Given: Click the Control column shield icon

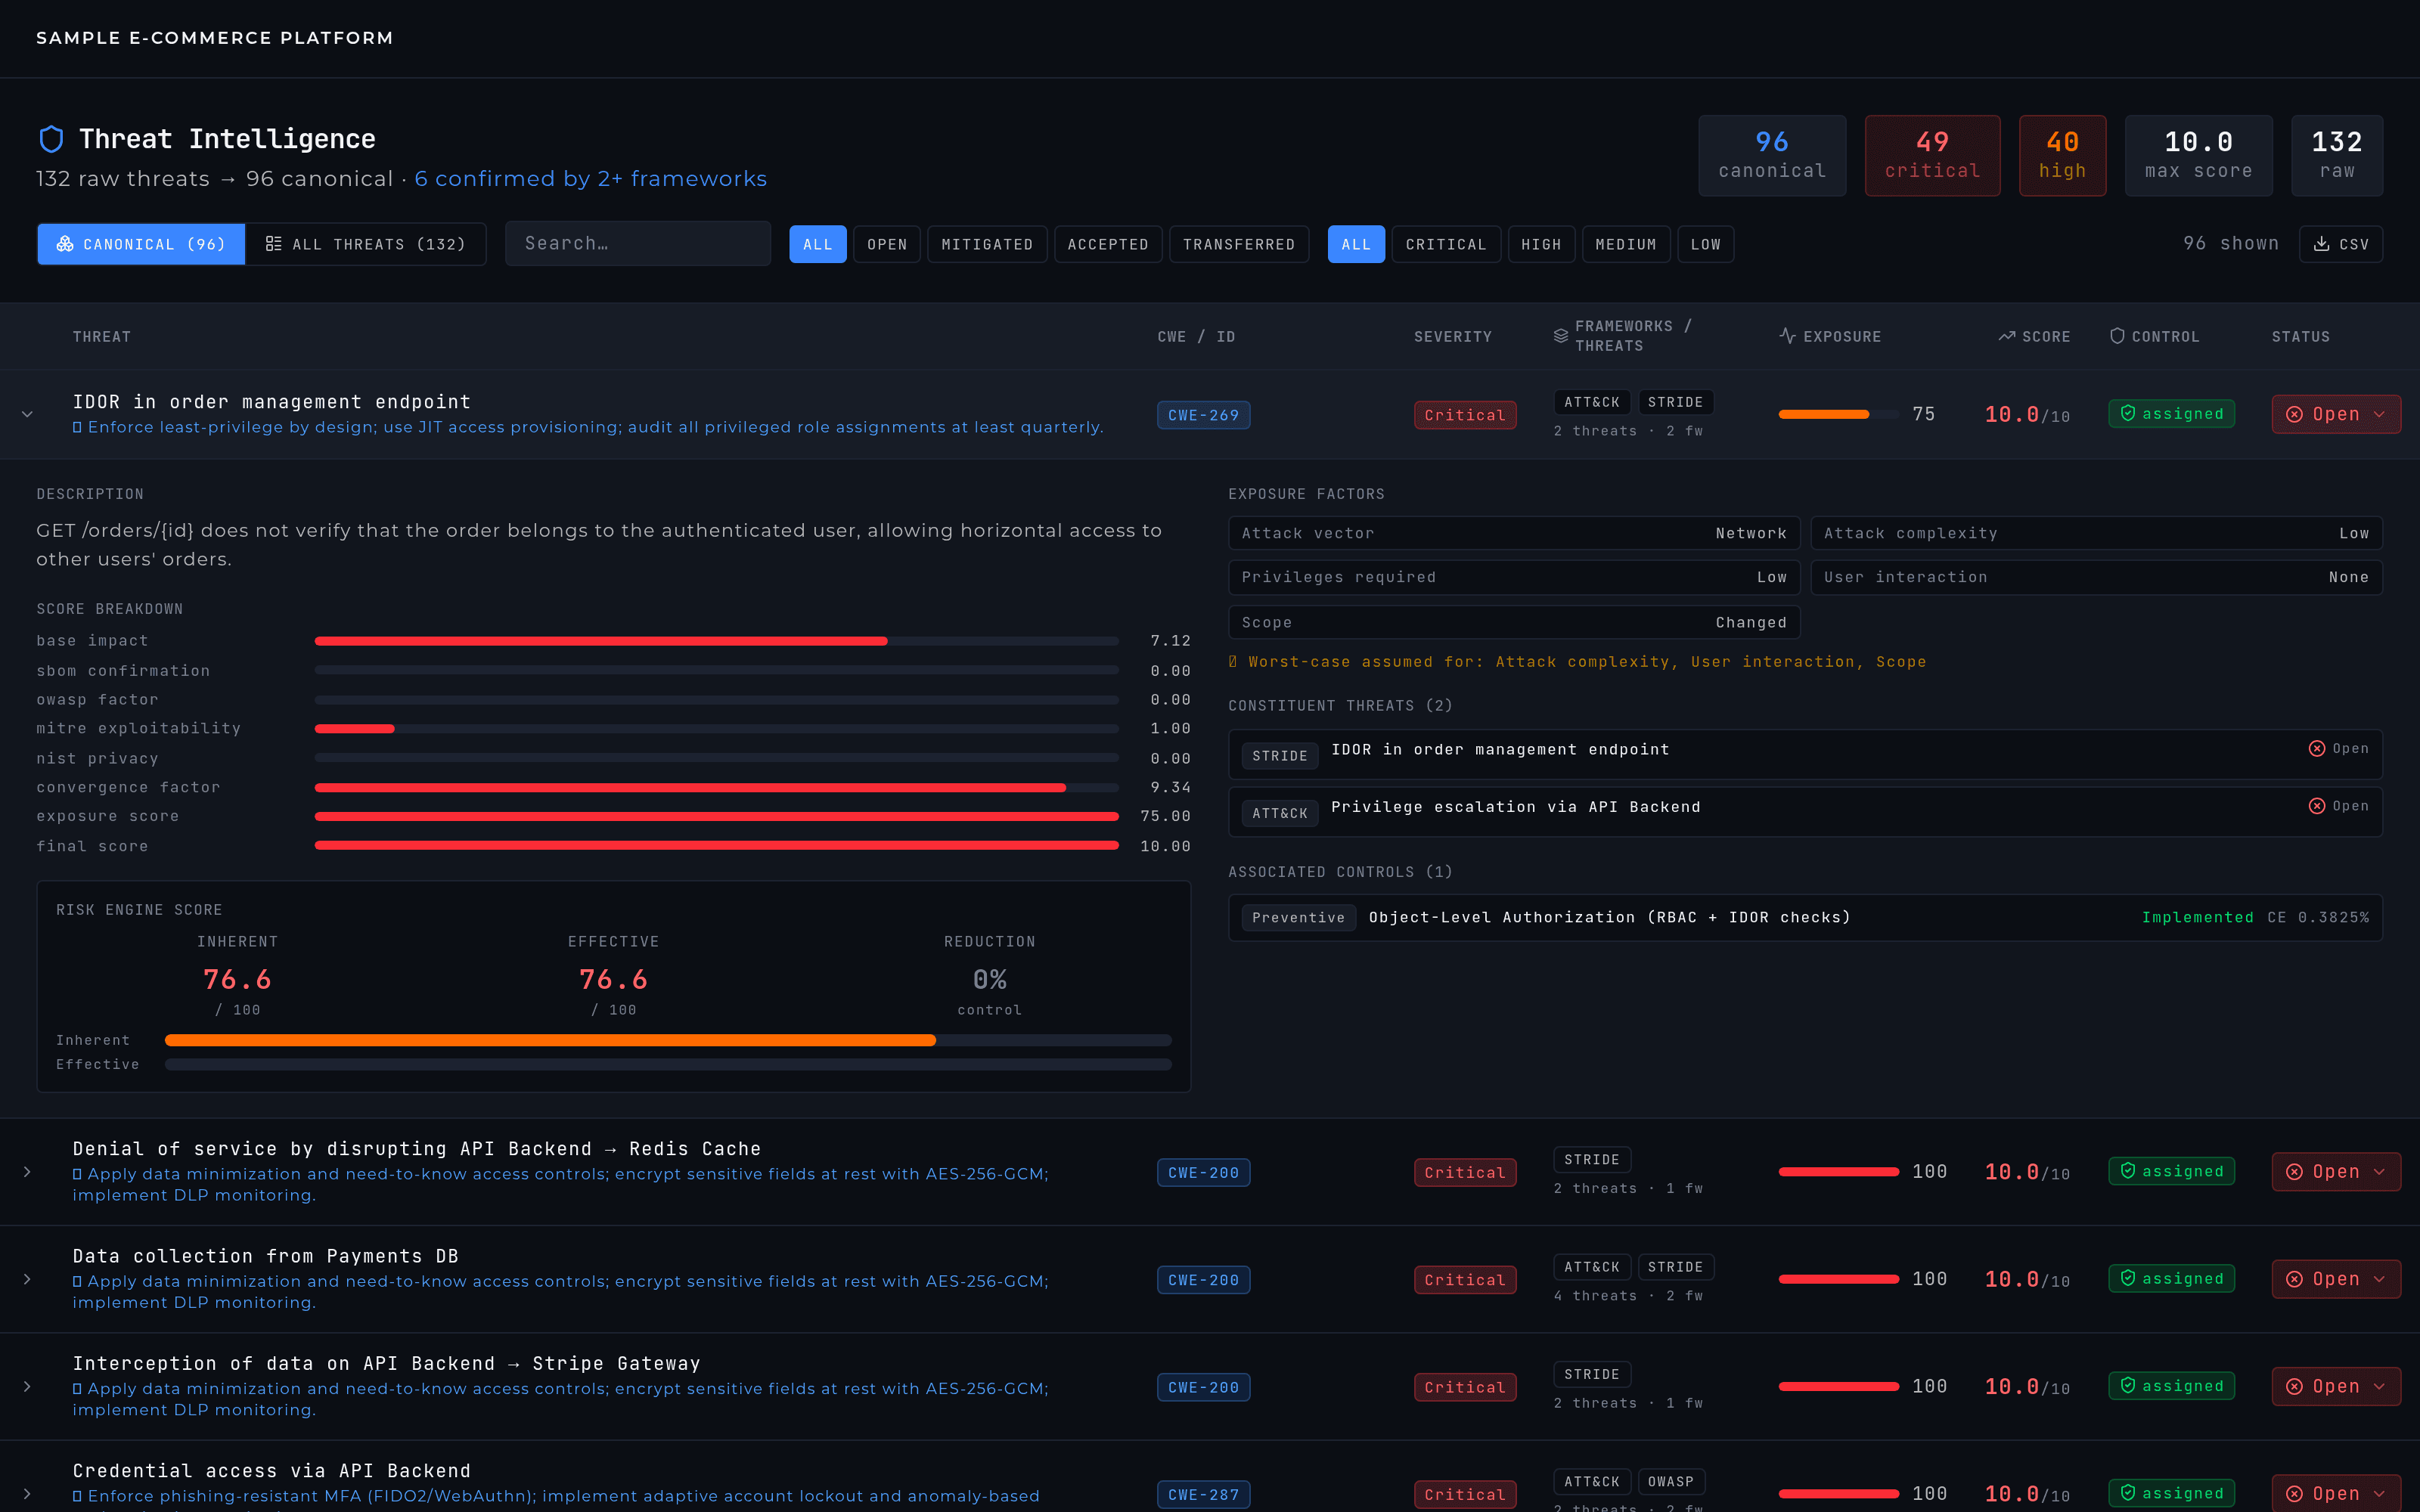Looking at the screenshot, I should [x=2117, y=336].
